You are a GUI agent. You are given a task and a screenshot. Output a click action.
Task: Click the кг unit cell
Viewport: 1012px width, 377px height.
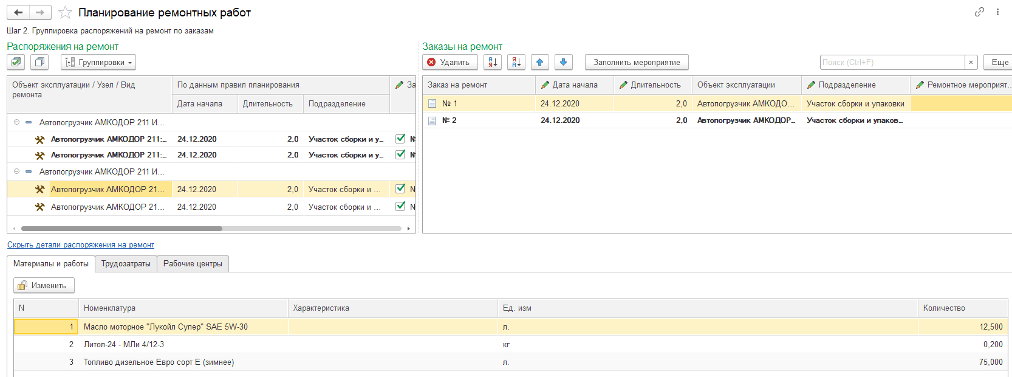[x=708, y=345]
